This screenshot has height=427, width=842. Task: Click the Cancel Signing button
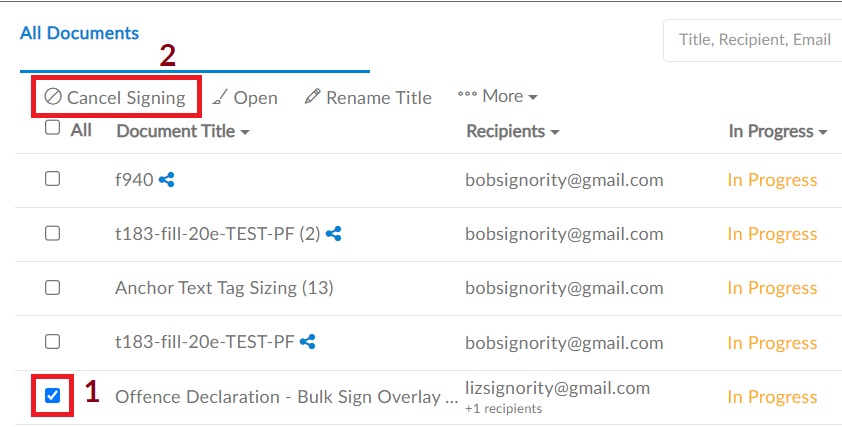(117, 97)
